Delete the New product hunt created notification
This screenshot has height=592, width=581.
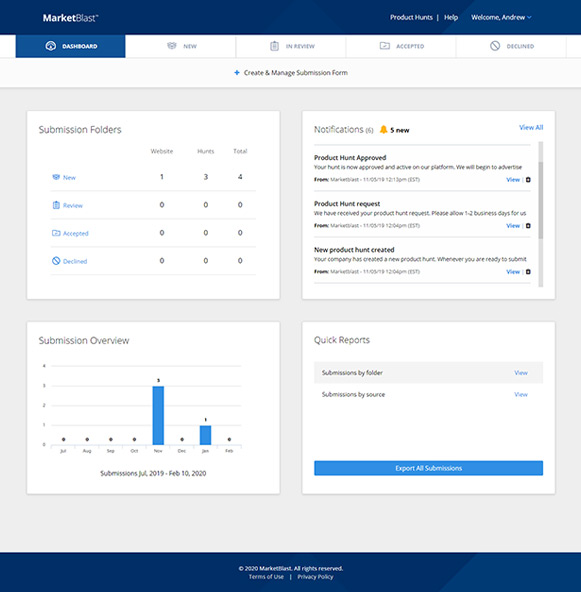click(x=528, y=272)
